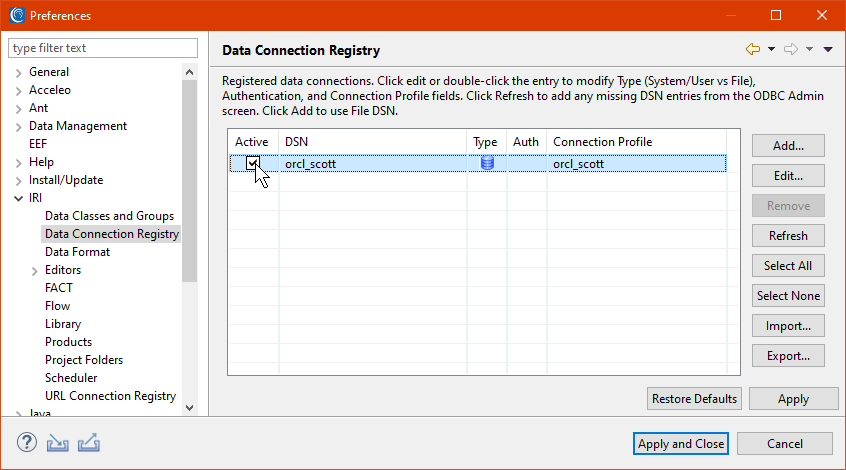Image resolution: width=846 pixels, height=470 pixels.
Task: Expand the Ant tree node
Action: (18, 109)
